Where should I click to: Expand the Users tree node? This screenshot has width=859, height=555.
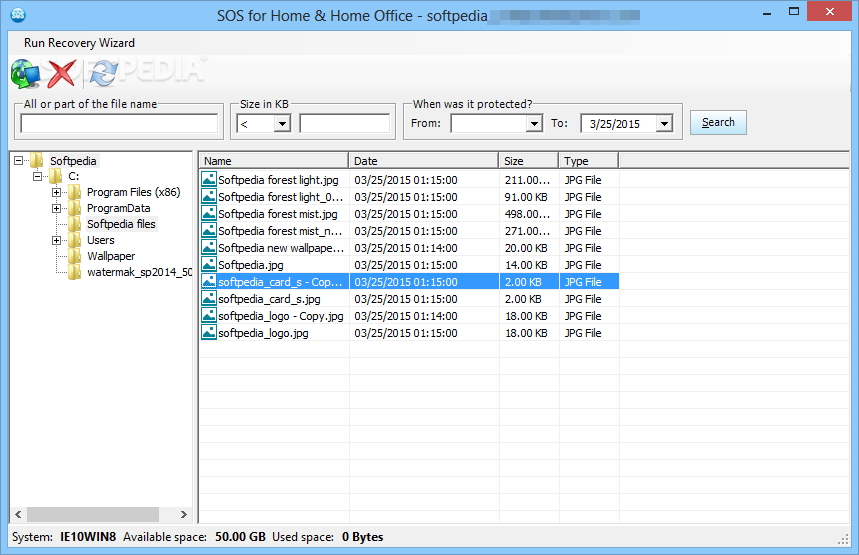coord(56,241)
